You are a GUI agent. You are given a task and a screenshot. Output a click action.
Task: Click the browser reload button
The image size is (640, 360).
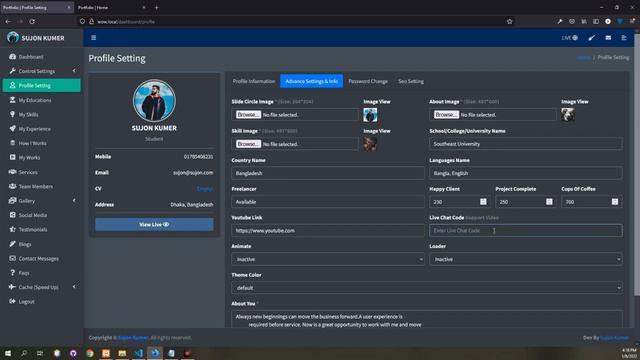pos(32,21)
